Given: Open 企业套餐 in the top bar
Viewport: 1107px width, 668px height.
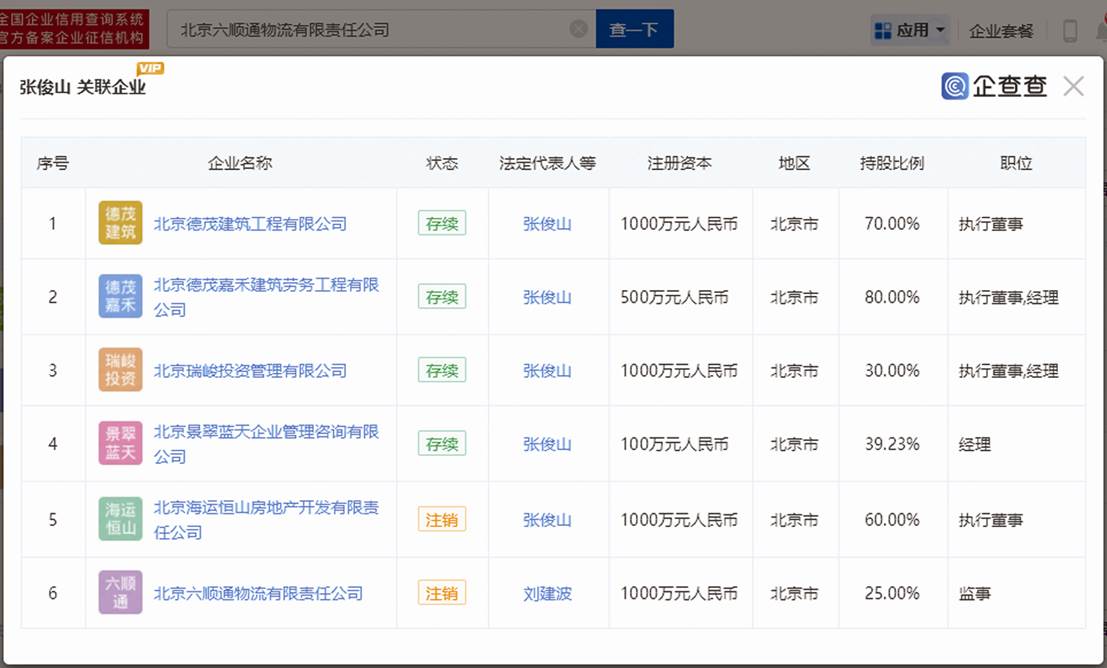Looking at the screenshot, I should click(1001, 30).
